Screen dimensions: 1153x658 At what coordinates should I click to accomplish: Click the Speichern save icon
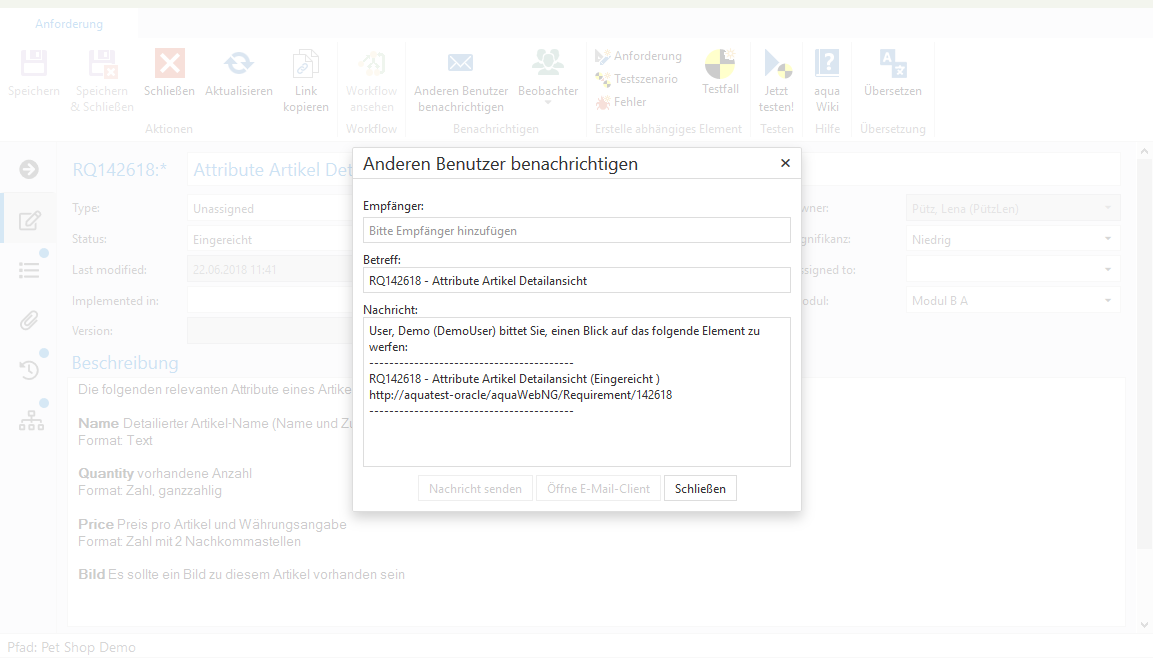coord(34,66)
